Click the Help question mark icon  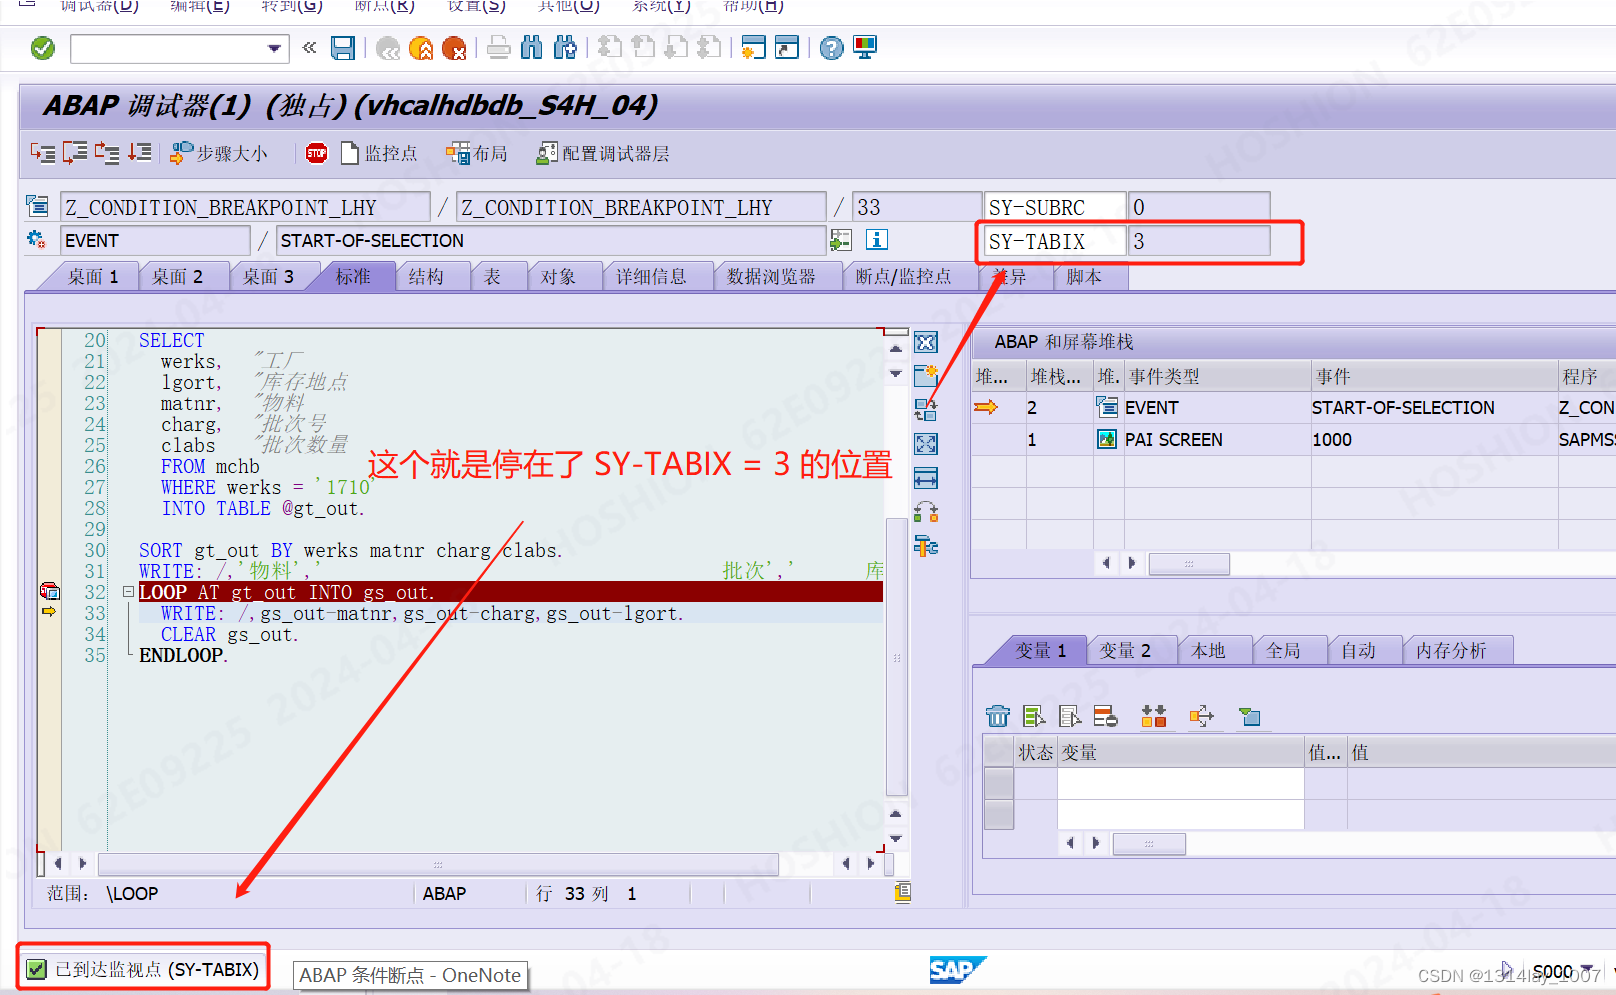pos(831,48)
